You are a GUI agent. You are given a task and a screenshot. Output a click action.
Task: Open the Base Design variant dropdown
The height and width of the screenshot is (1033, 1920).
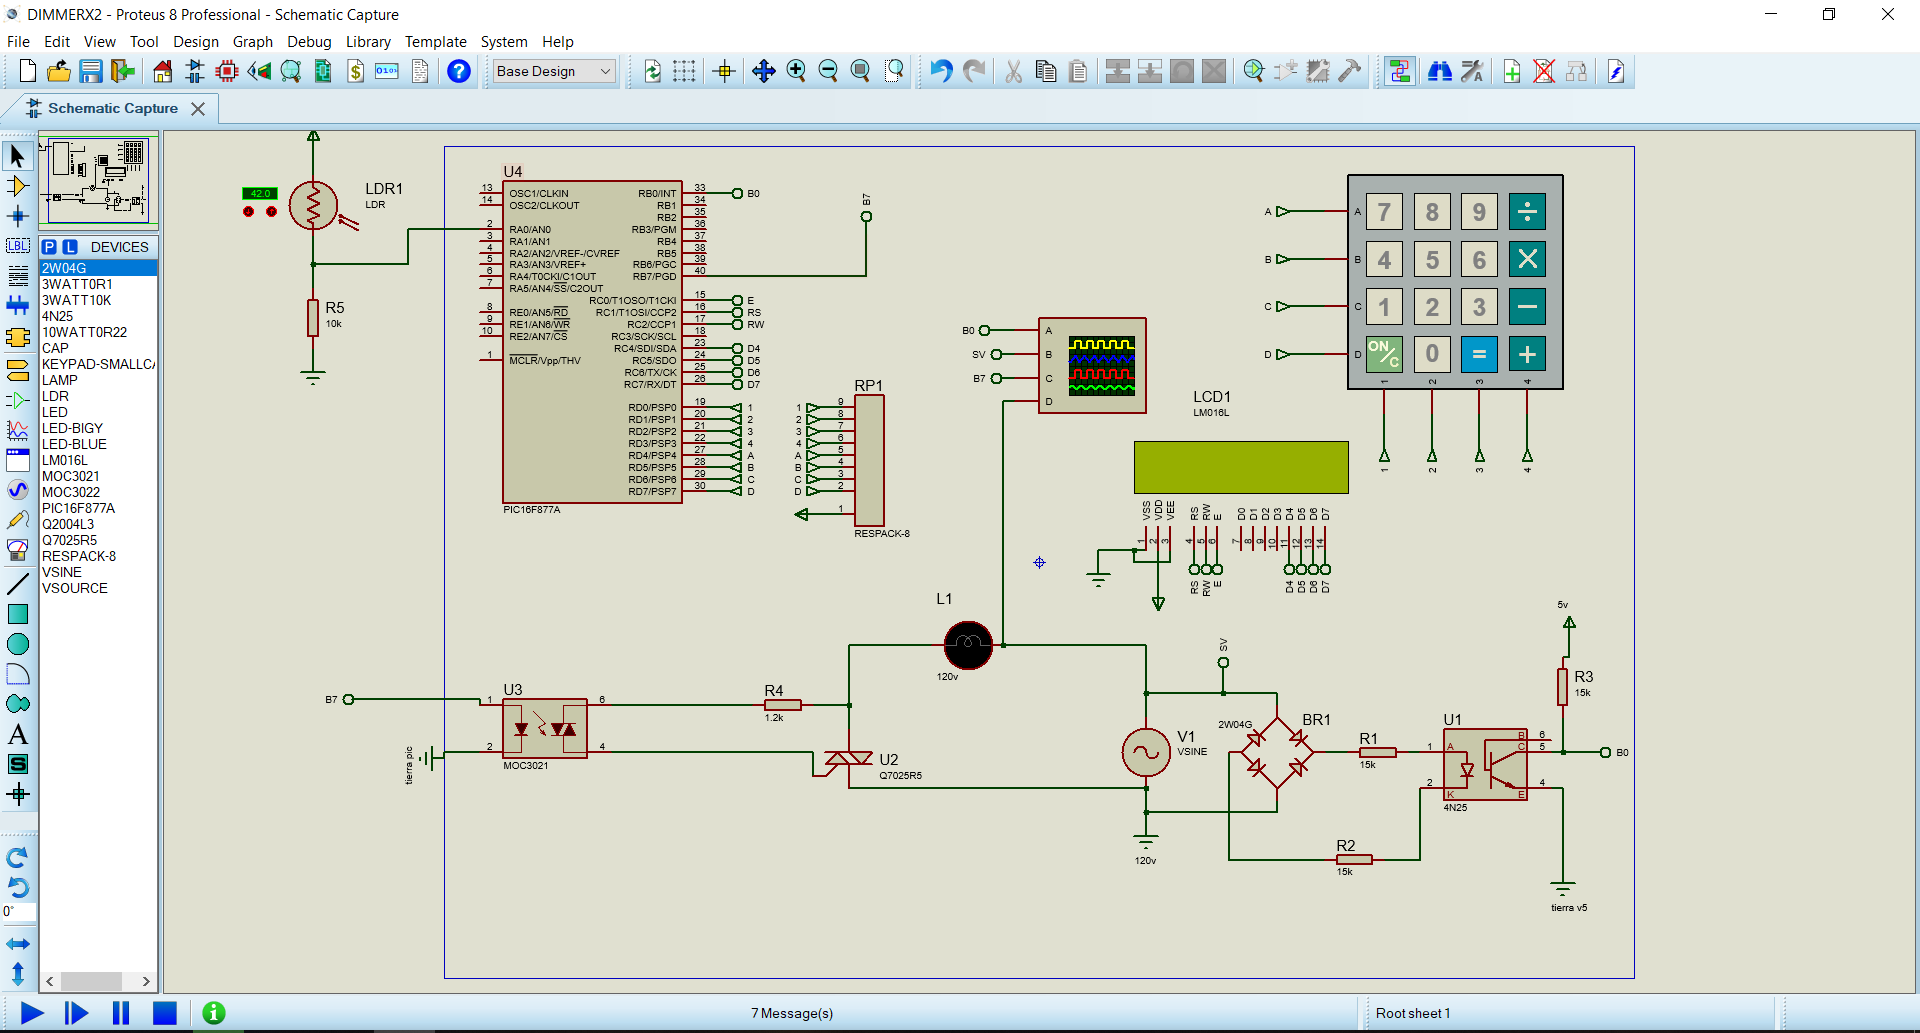pyautogui.click(x=554, y=71)
